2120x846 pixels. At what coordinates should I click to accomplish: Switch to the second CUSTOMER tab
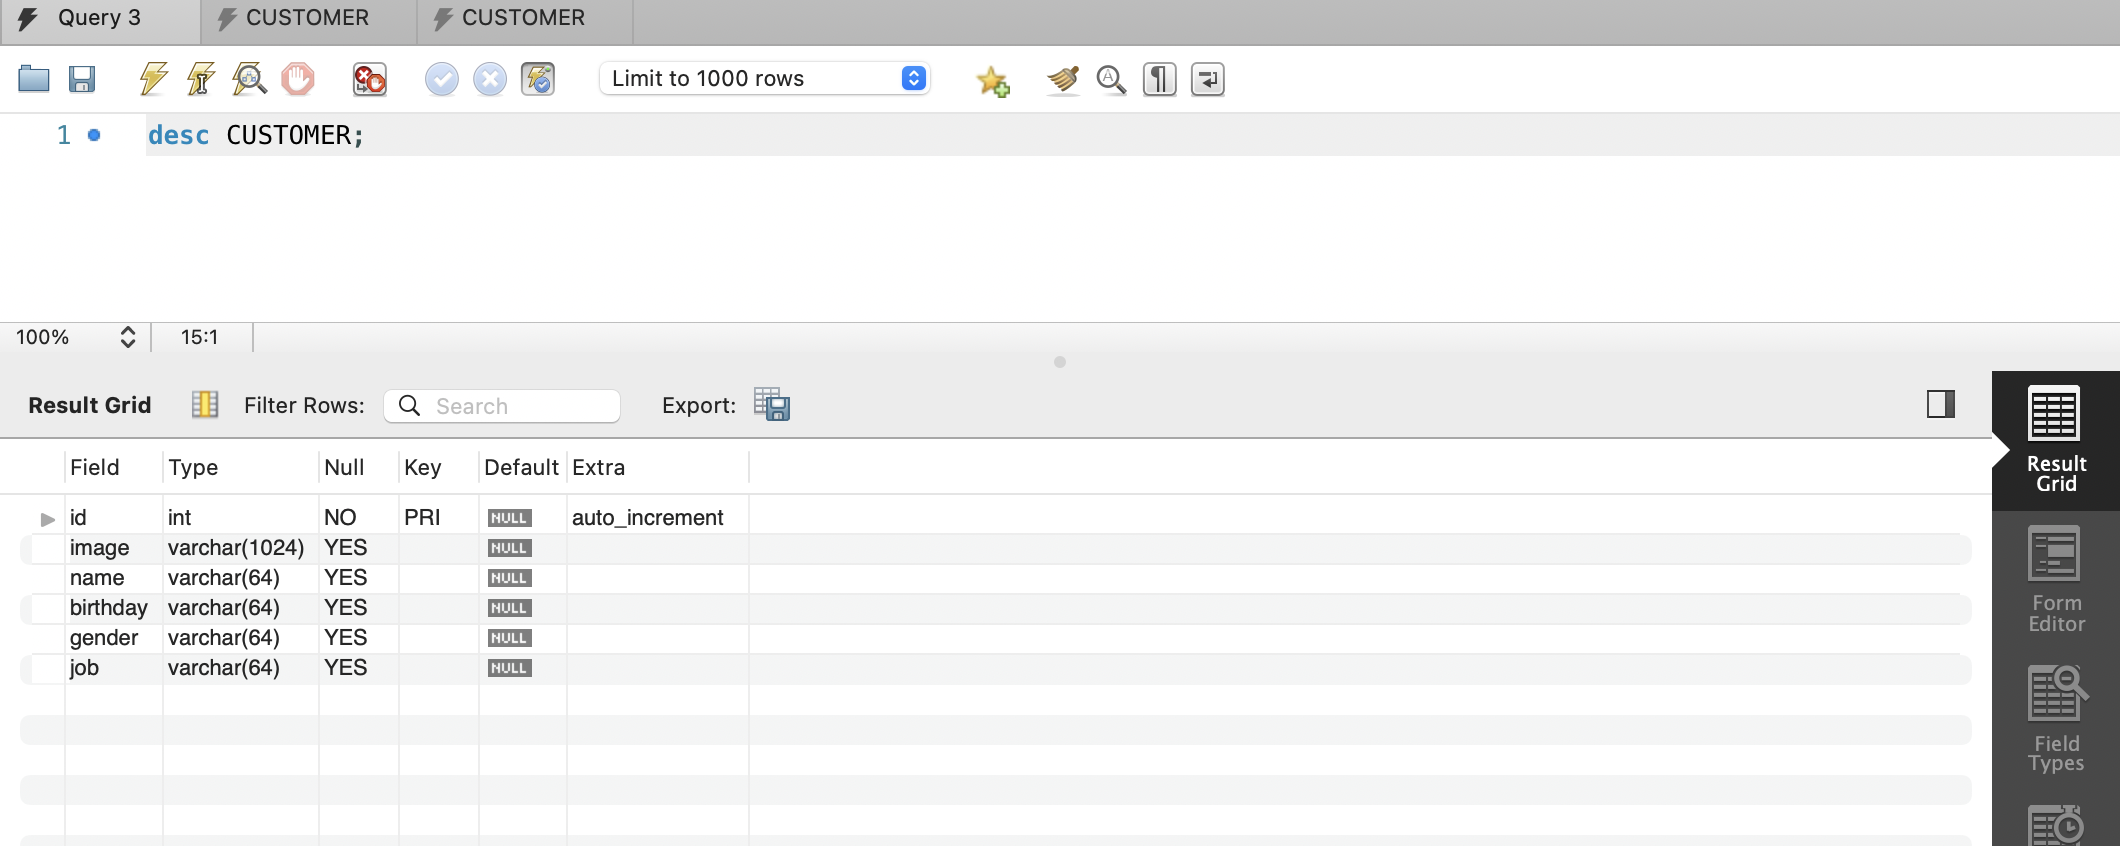click(x=525, y=20)
